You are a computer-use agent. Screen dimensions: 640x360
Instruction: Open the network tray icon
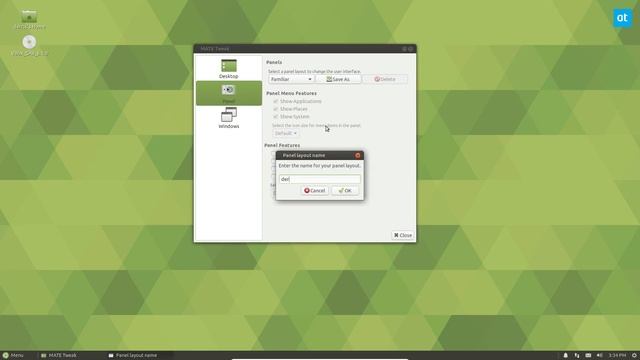click(x=577, y=356)
